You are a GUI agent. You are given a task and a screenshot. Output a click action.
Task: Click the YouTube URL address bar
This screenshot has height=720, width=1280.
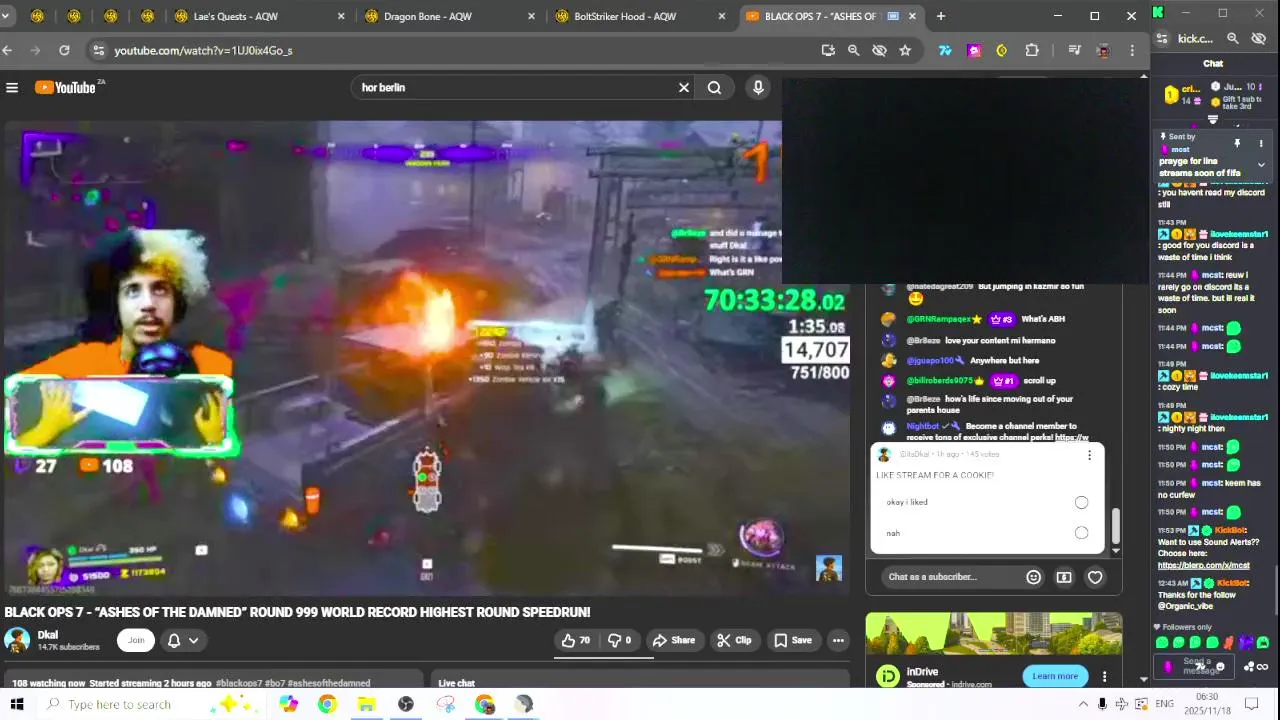coord(460,50)
